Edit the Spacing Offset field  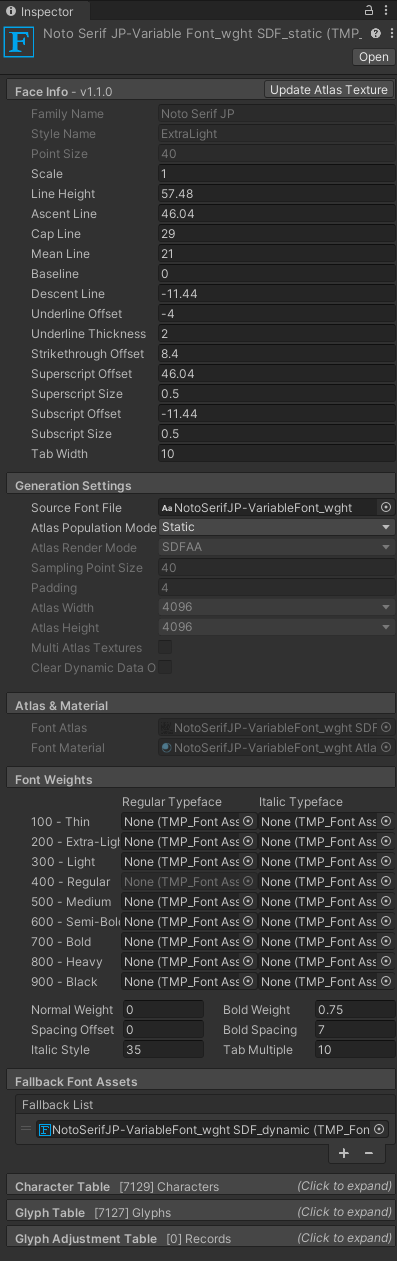[x=163, y=1030]
